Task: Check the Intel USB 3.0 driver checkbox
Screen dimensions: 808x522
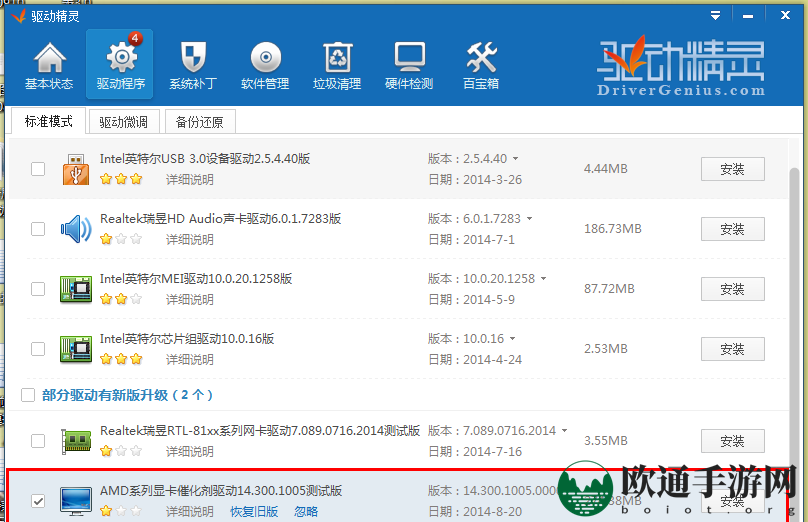Action: click(38, 169)
